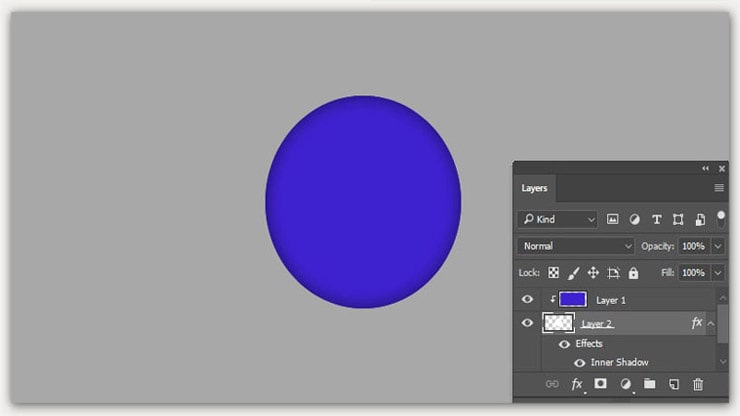Lock all padlock icon
Screen dimensions: 740x416
tap(633, 272)
